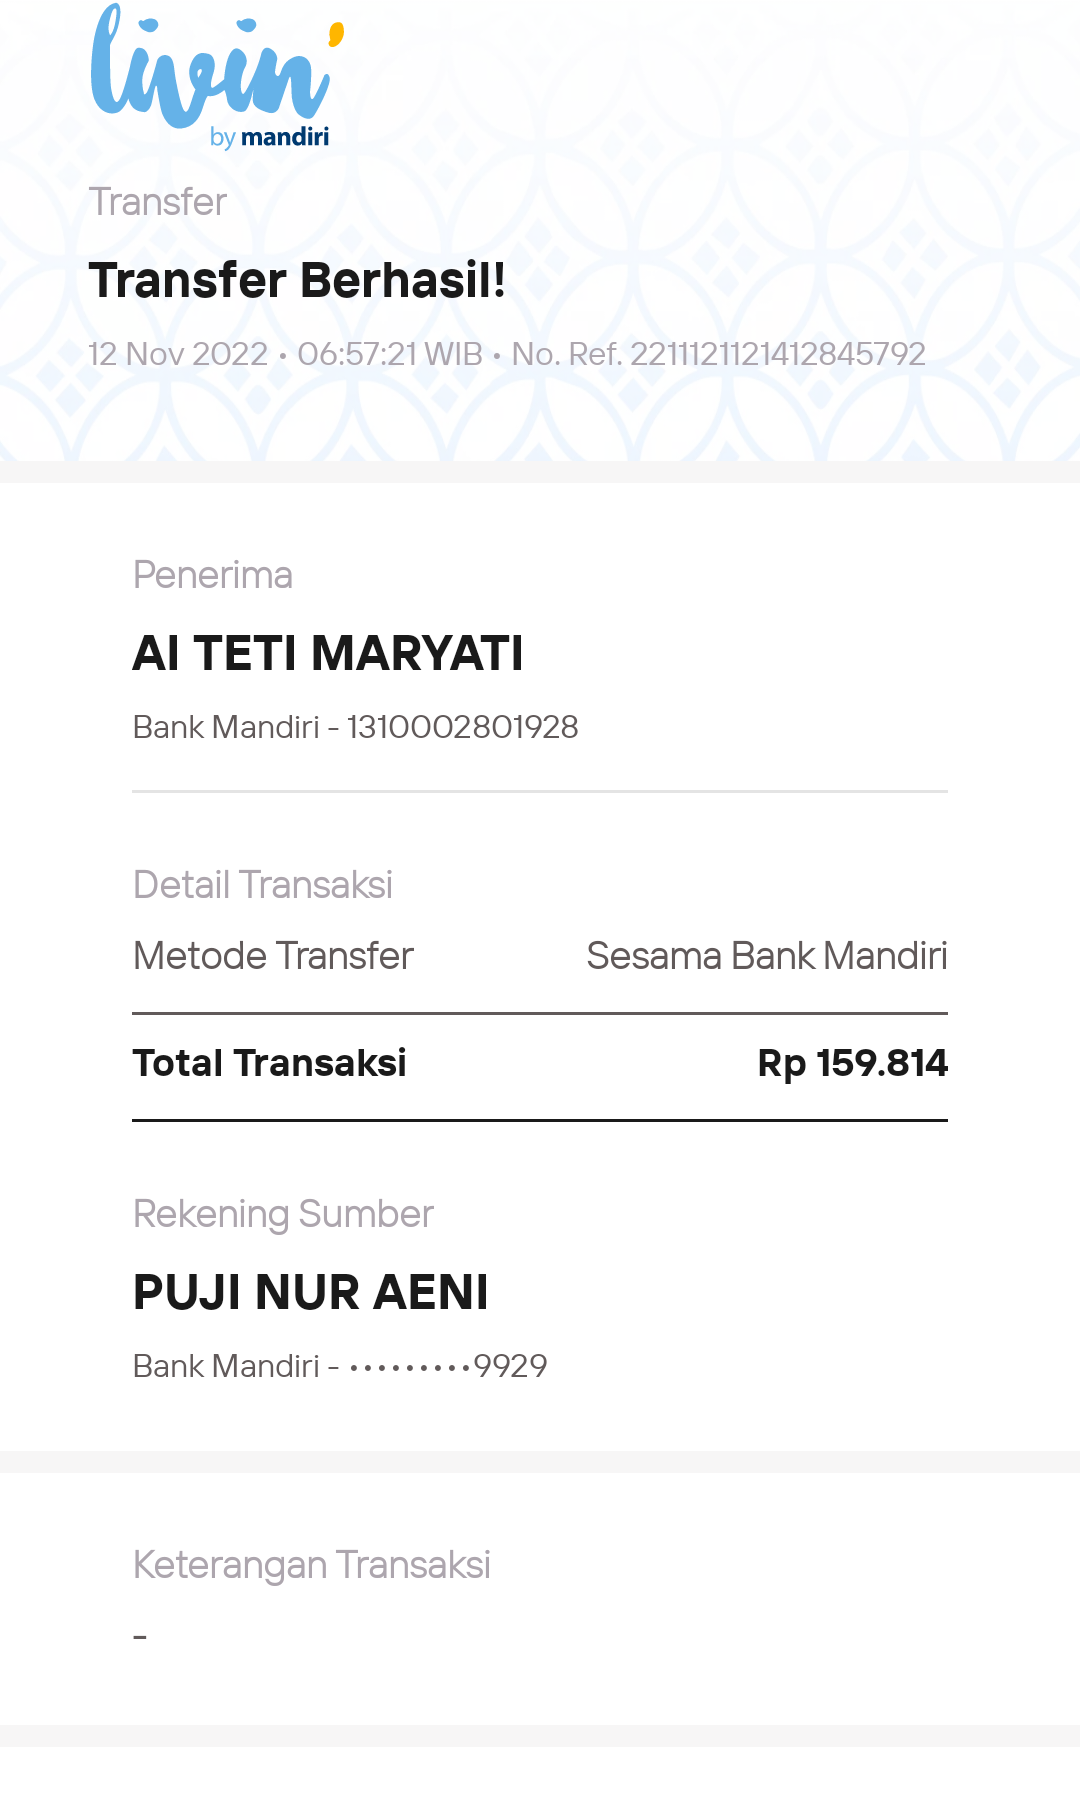
Task: Select the "Transfer Berhasil!" heading
Action: 297,280
